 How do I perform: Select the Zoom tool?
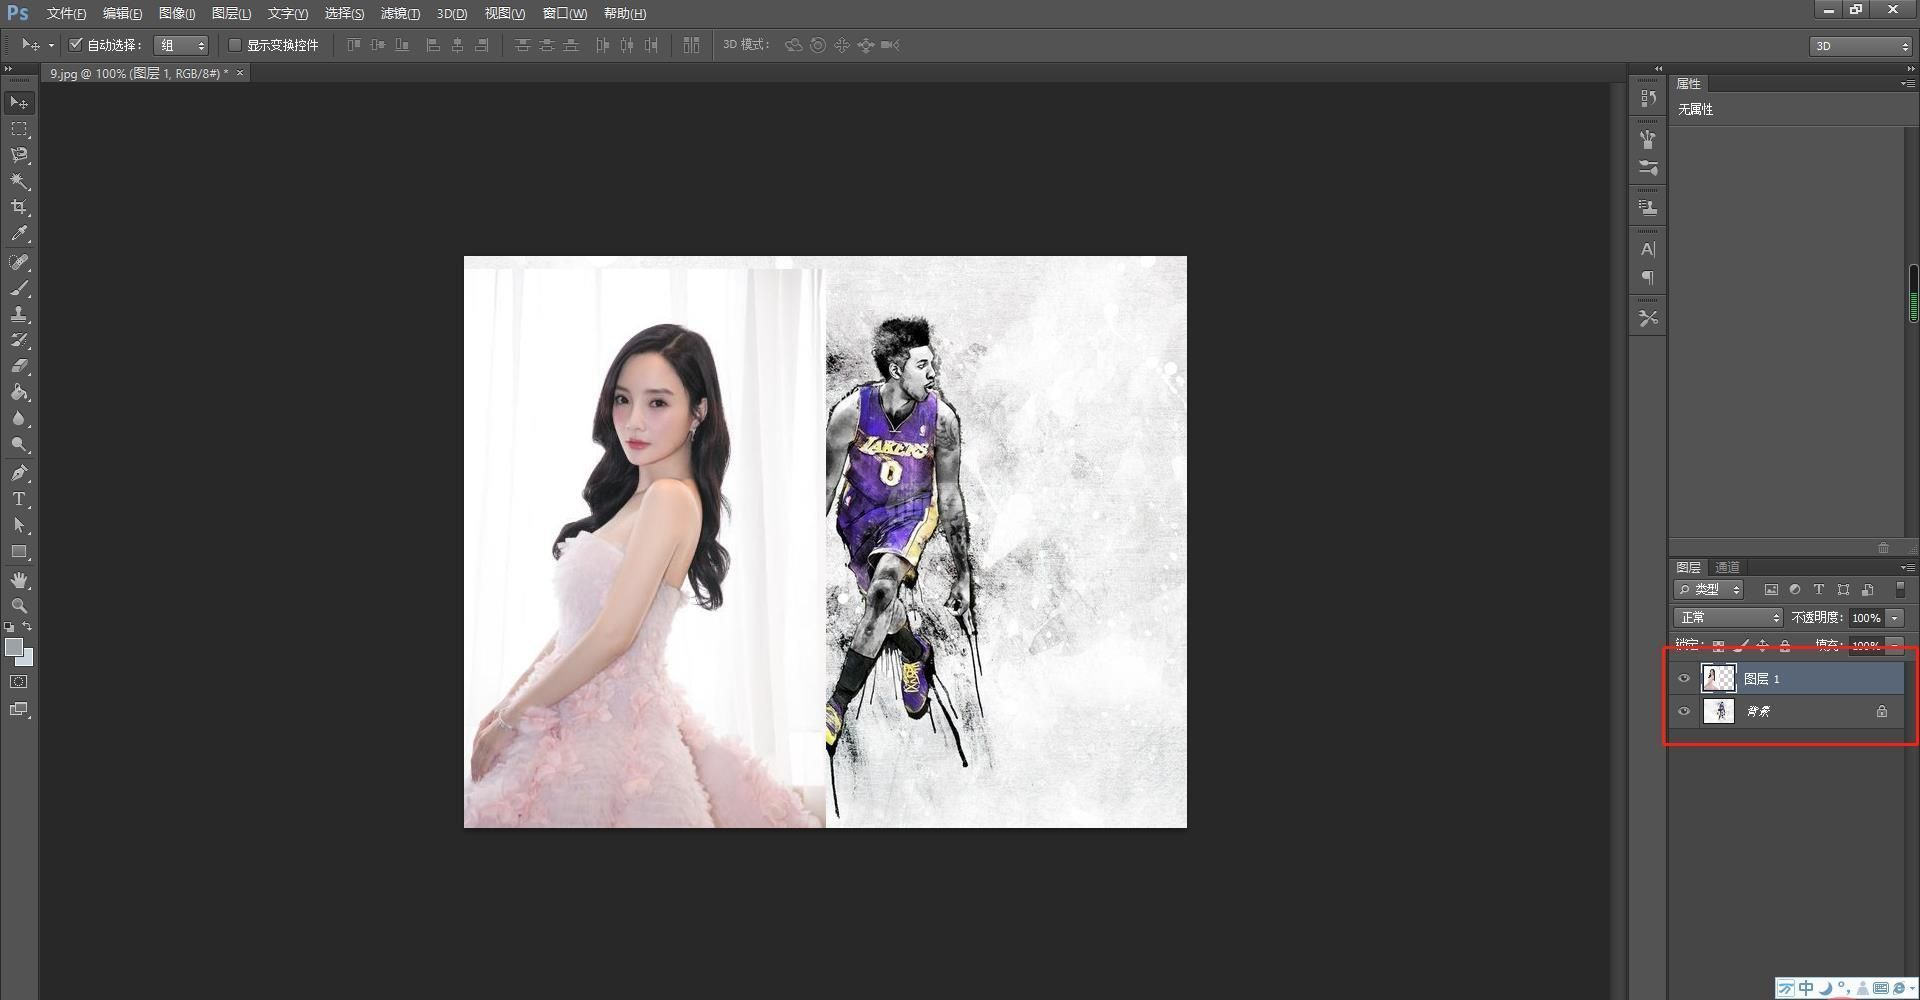[x=19, y=606]
